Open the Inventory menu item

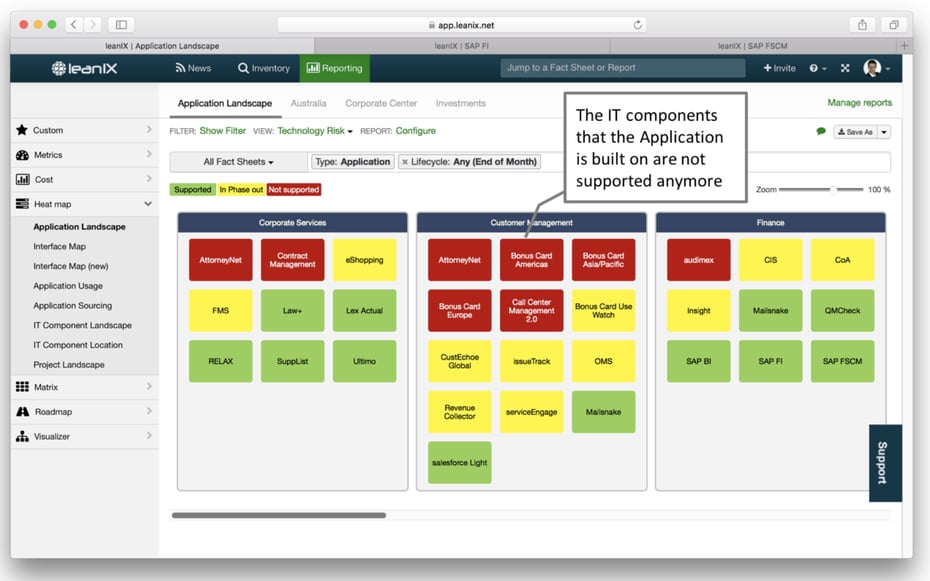(x=264, y=68)
